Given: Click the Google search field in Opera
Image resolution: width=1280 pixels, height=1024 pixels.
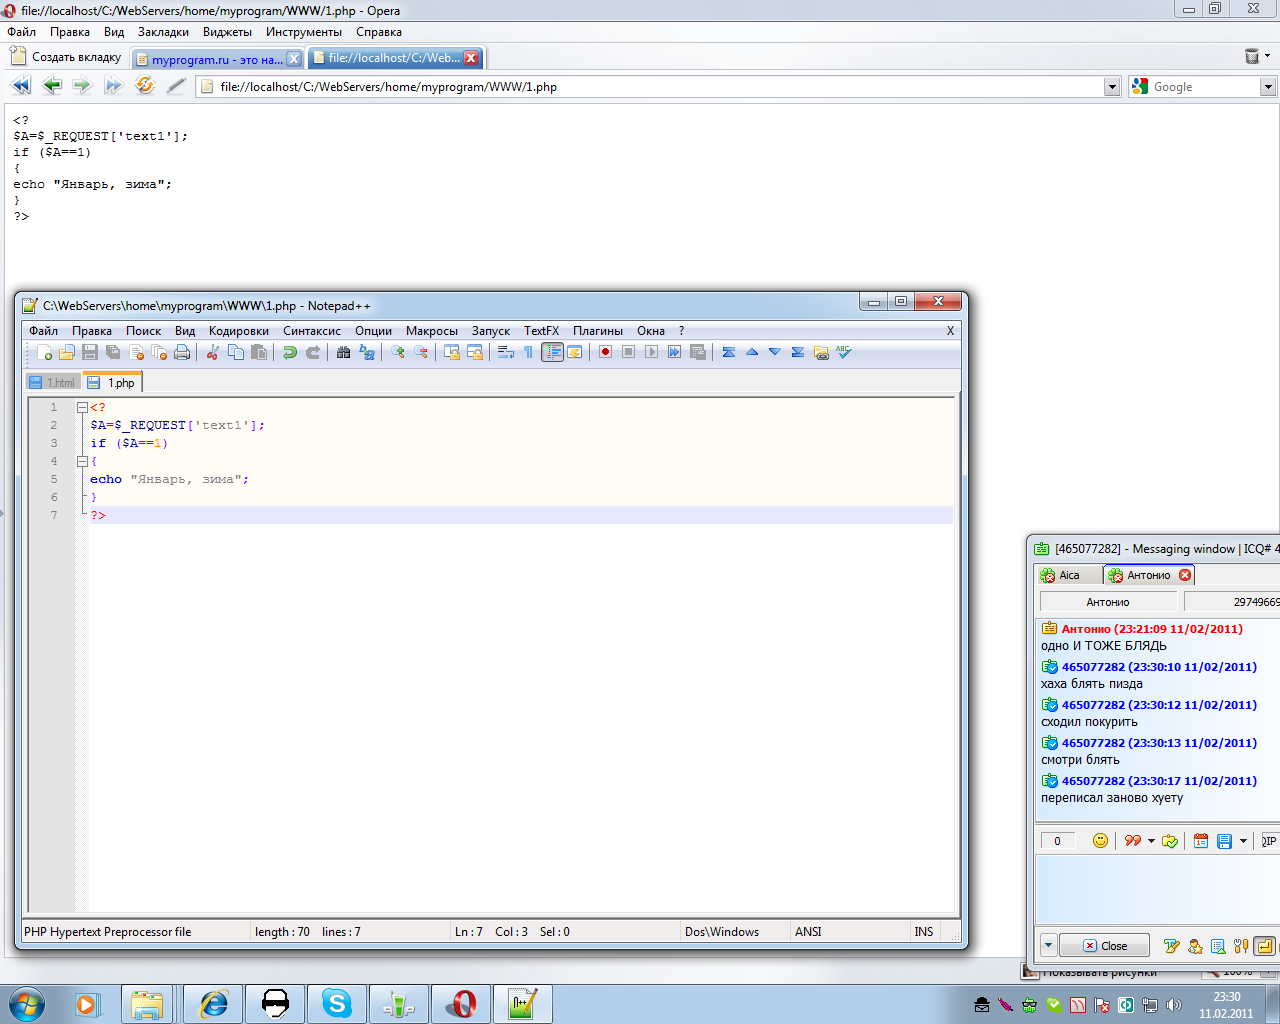Looking at the screenshot, I should tap(1204, 87).
